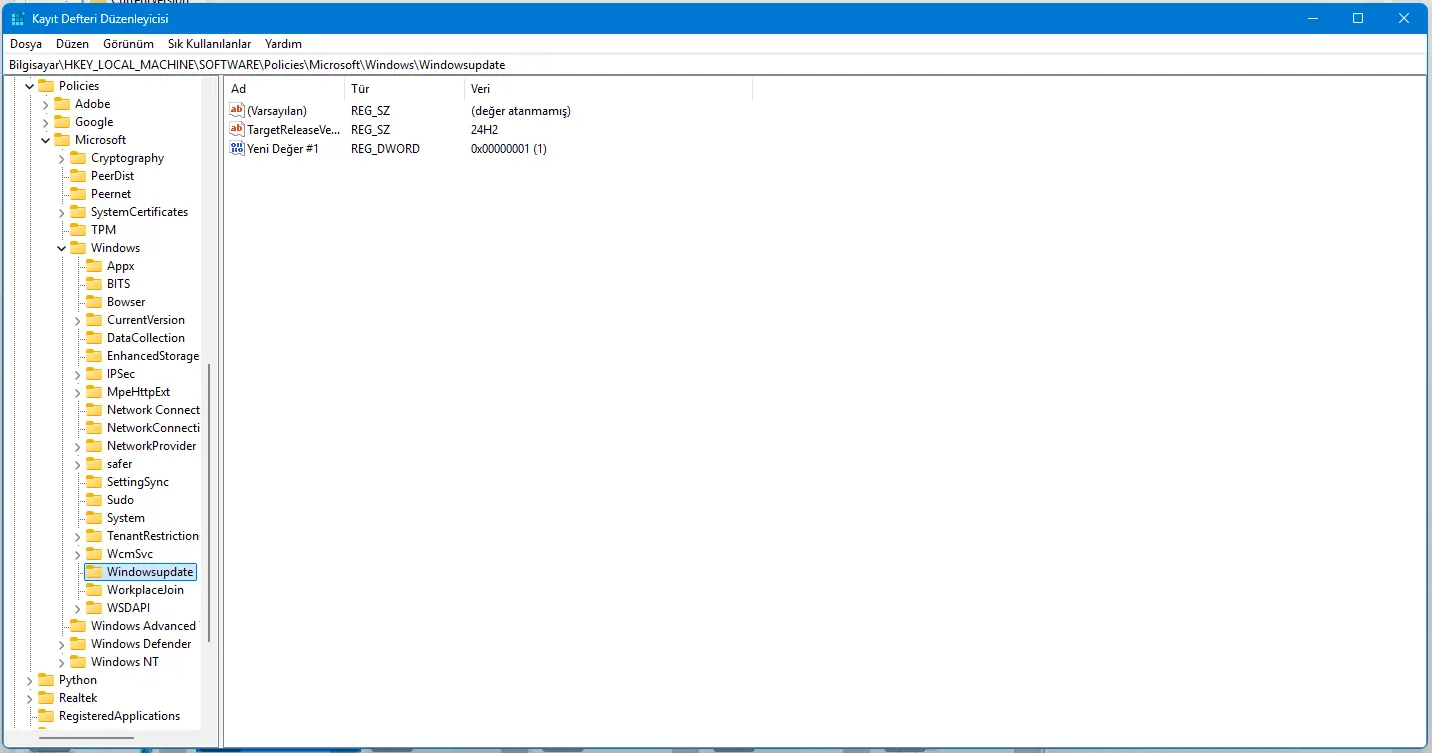This screenshot has height=753, width=1432.
Task: Click the (Varsayılan) string value icon
Action: [x=237, y=110]
